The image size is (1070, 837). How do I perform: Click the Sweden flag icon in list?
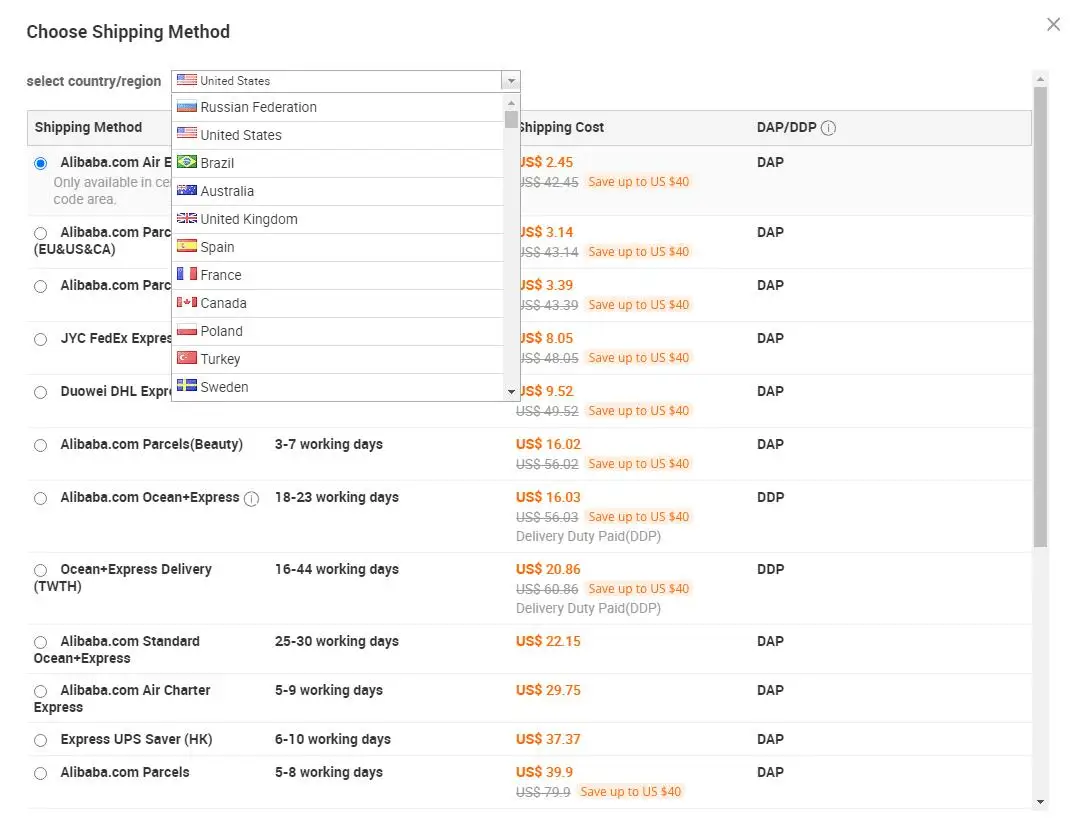coord(186,386)
